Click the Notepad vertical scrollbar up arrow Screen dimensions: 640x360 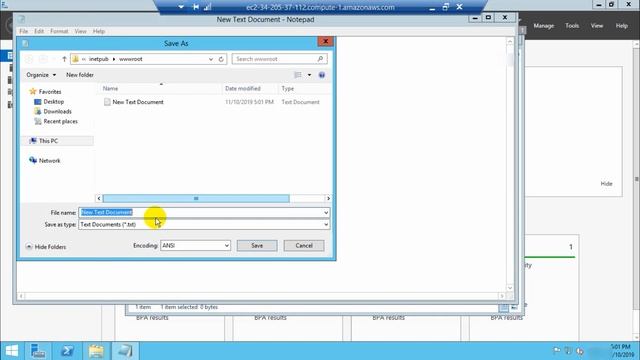(x=510, y=41)
